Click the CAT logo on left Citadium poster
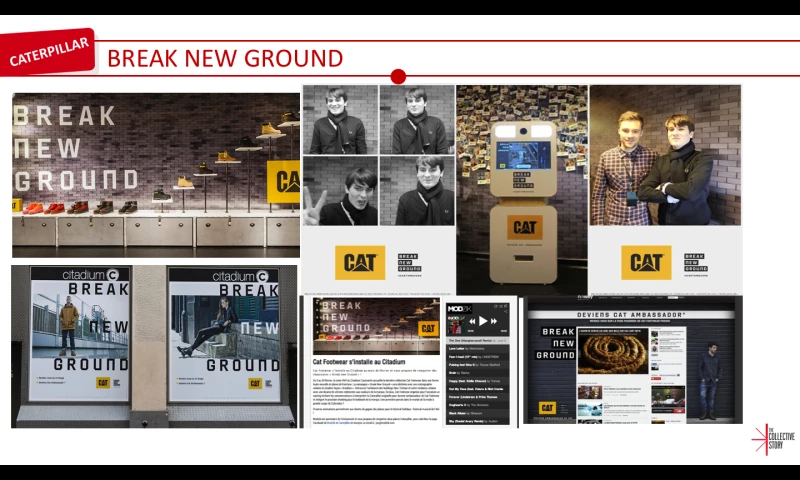 pyautogui.click(x=103, y=383)
